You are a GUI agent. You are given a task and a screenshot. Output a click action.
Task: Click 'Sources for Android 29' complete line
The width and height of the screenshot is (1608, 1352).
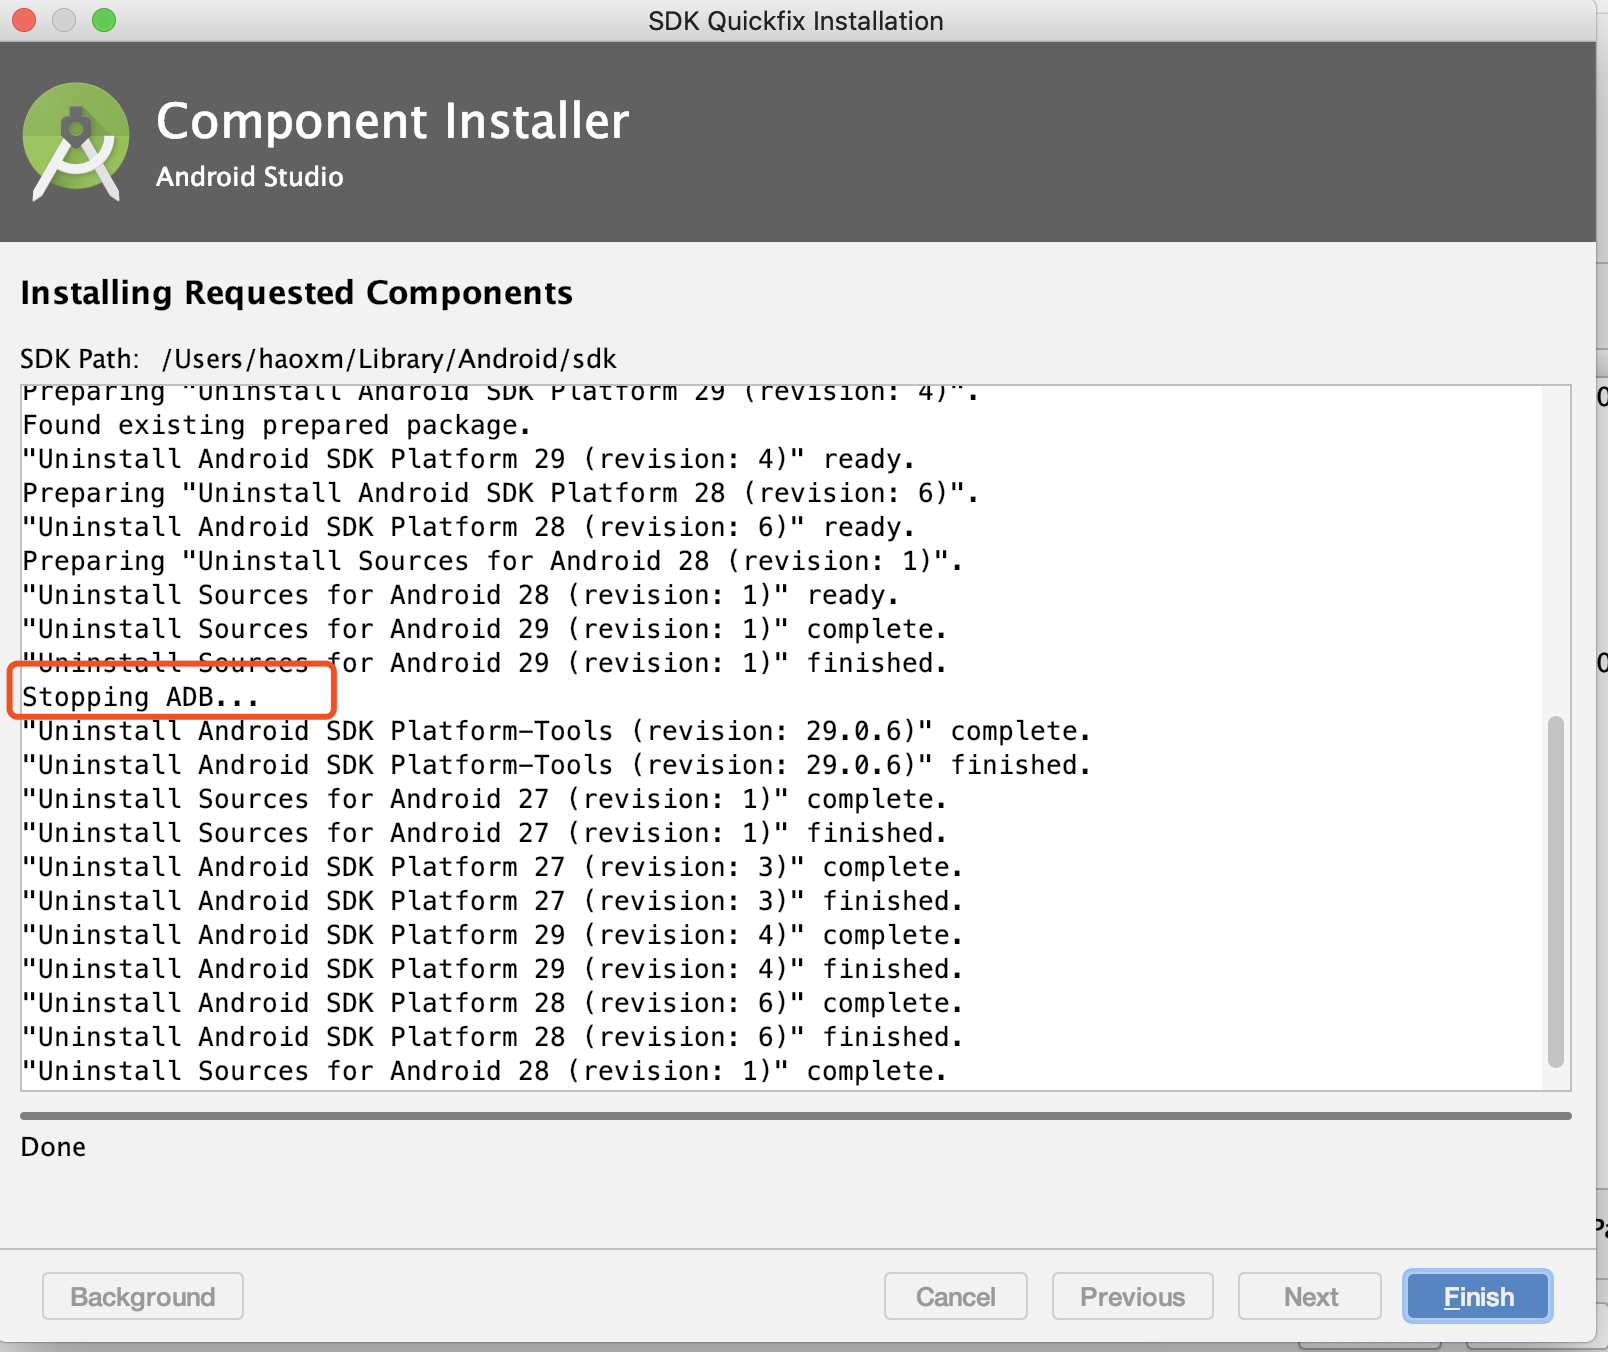pyautogui.click(x=485, y=629)
